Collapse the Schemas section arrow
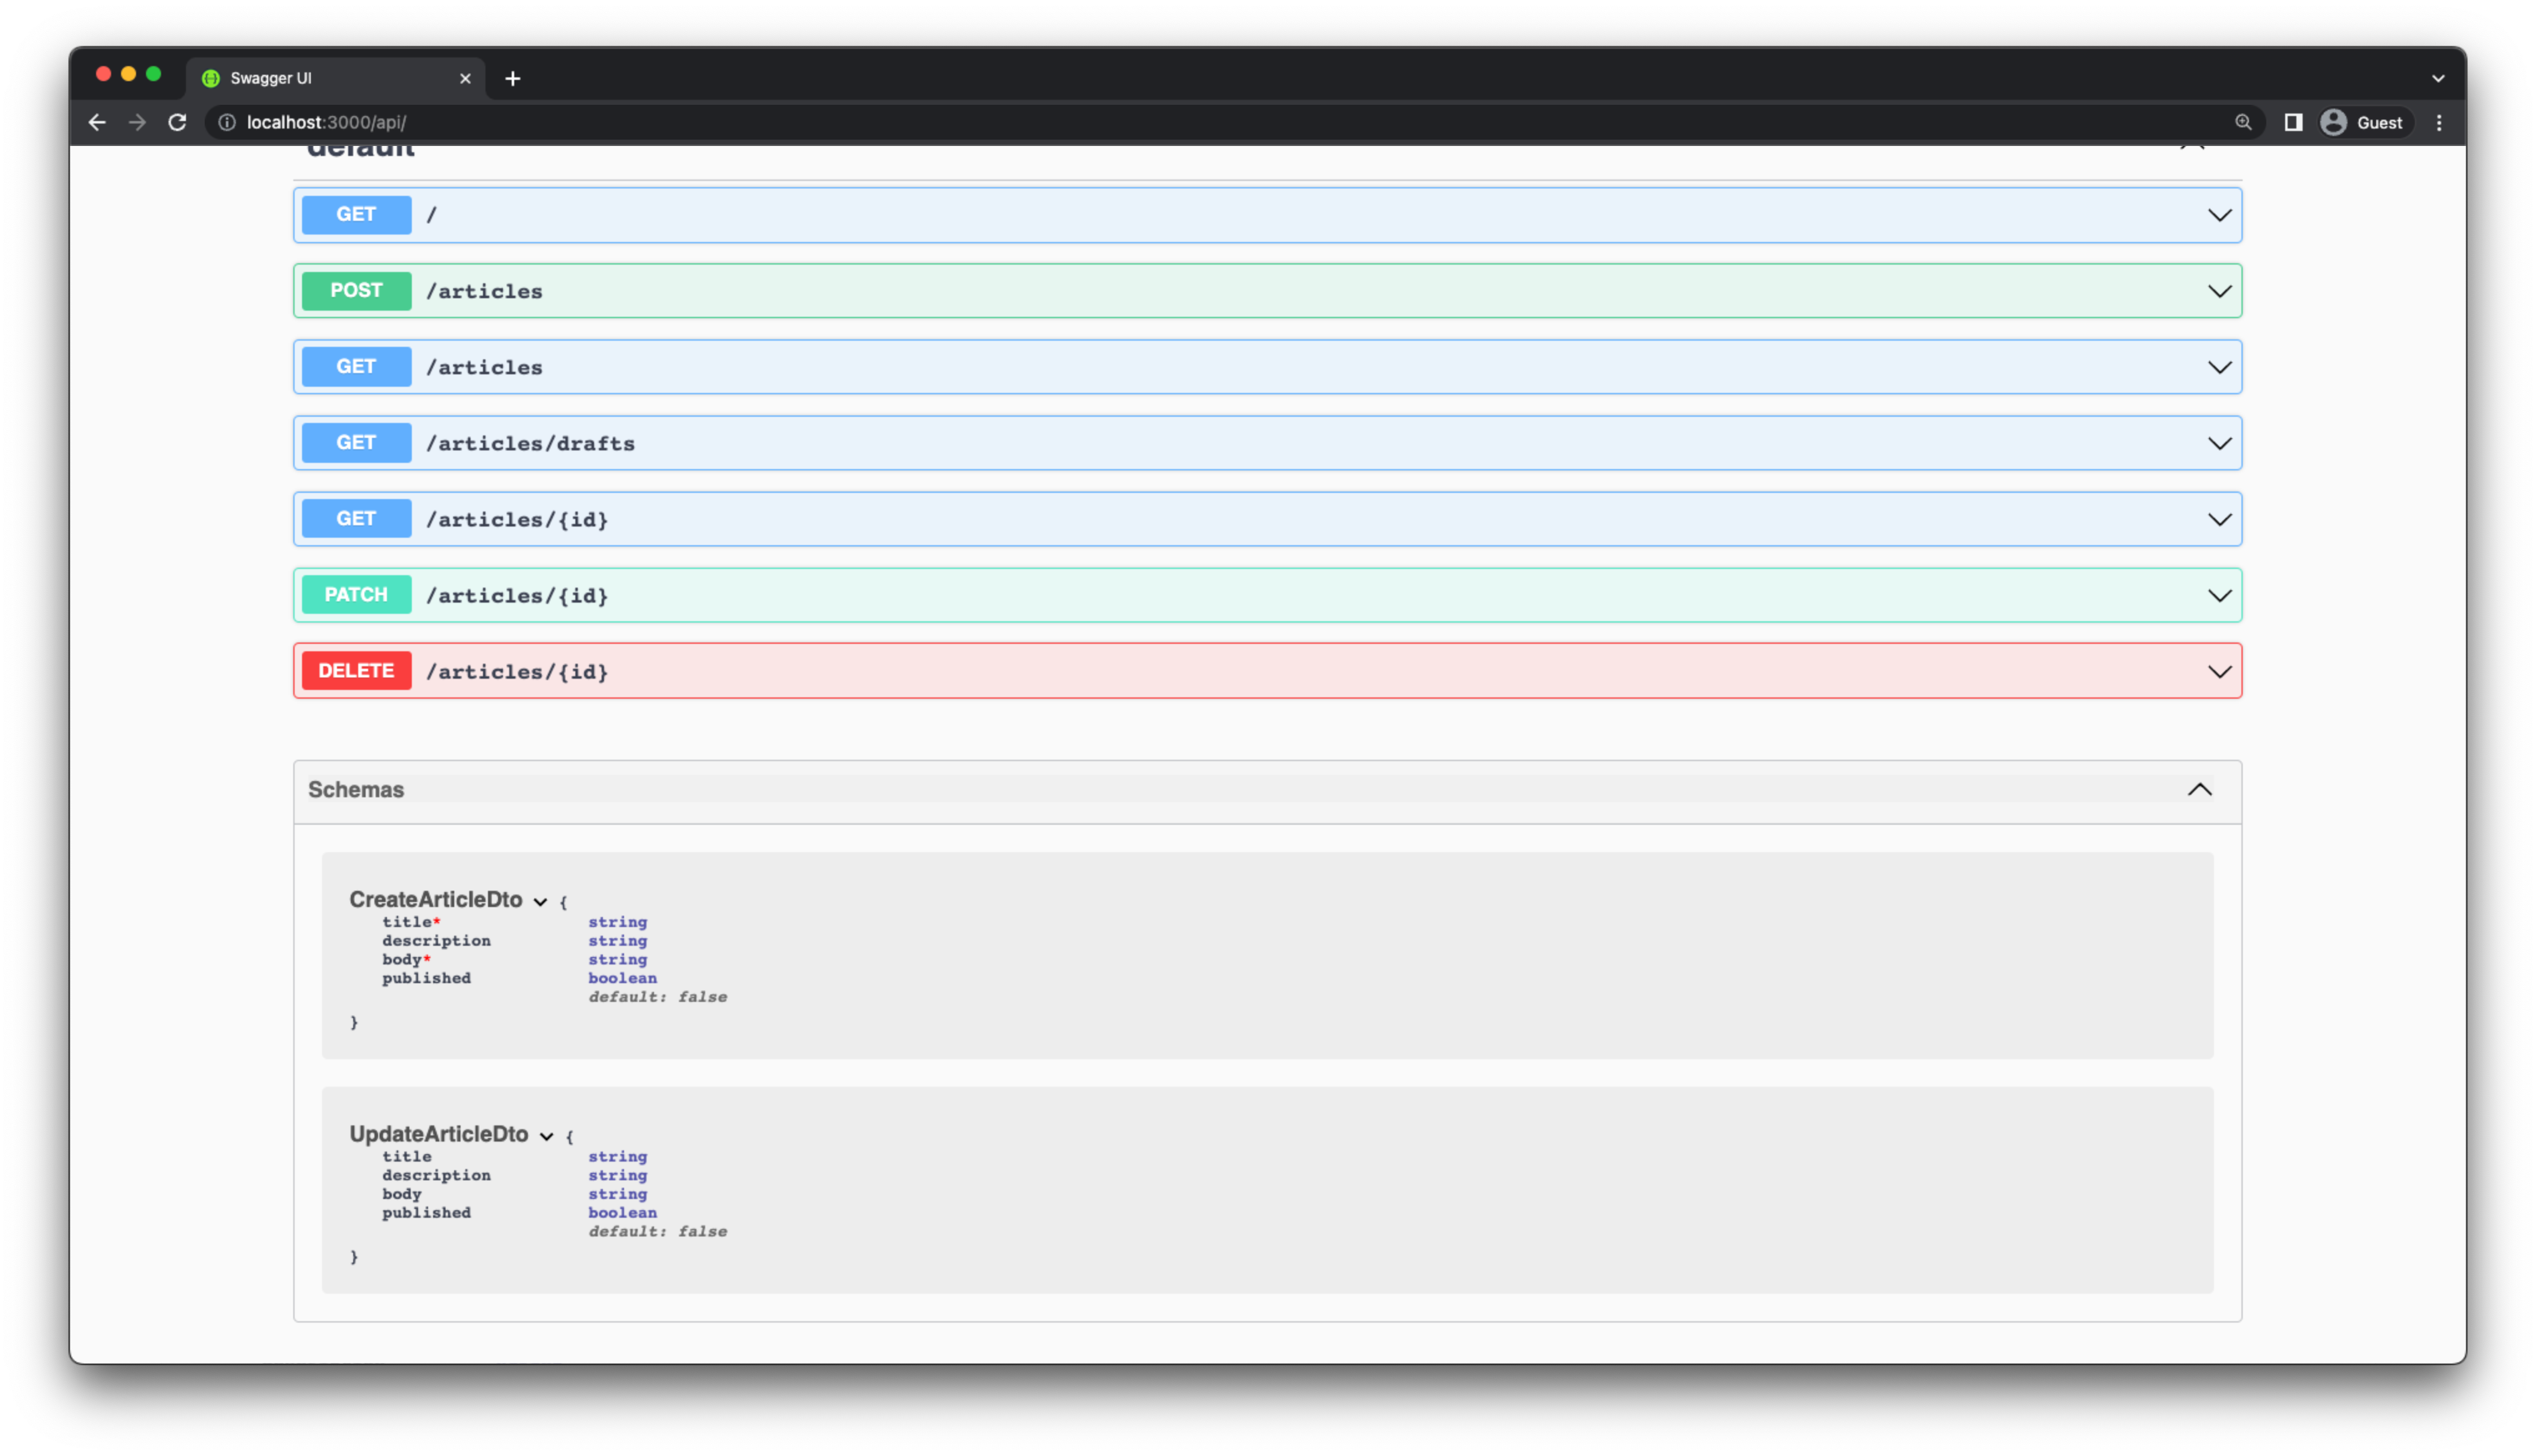 tap(2199, 789)
